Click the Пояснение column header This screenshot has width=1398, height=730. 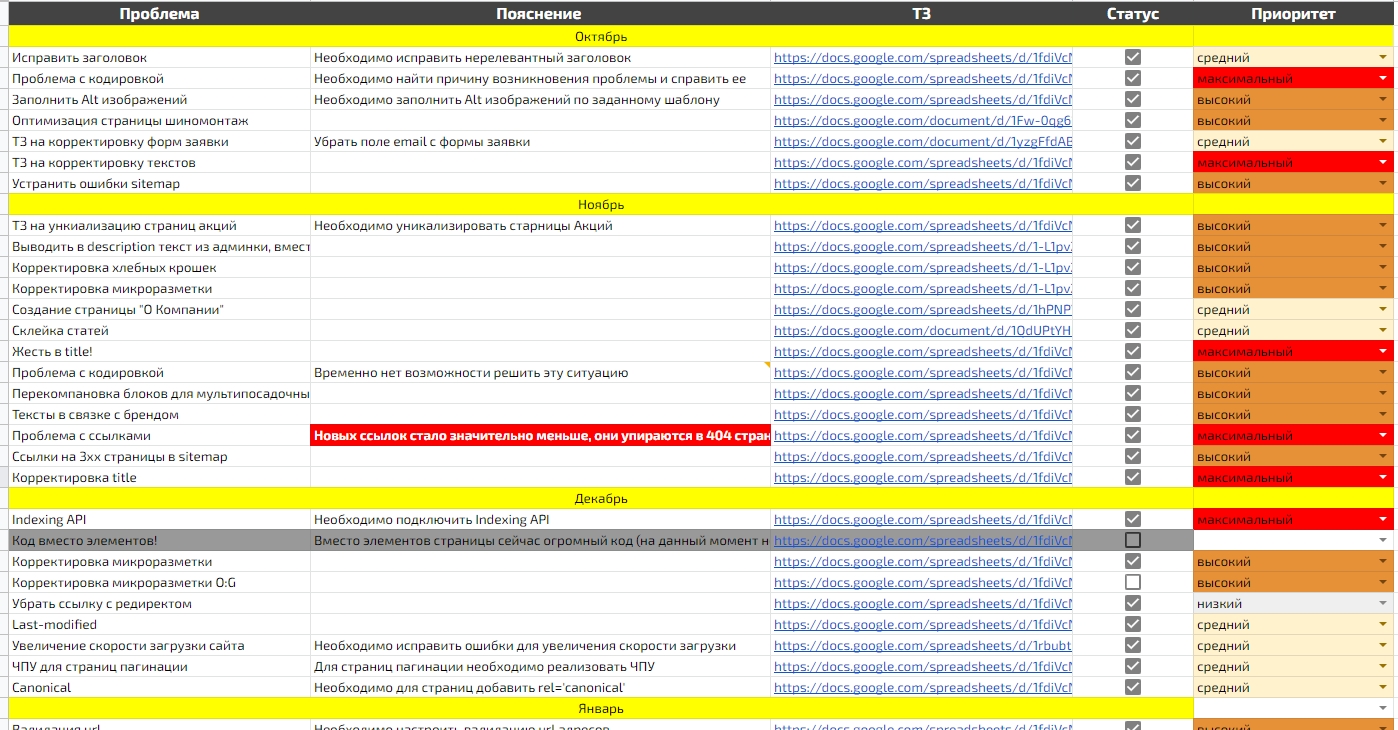point(540,14)
